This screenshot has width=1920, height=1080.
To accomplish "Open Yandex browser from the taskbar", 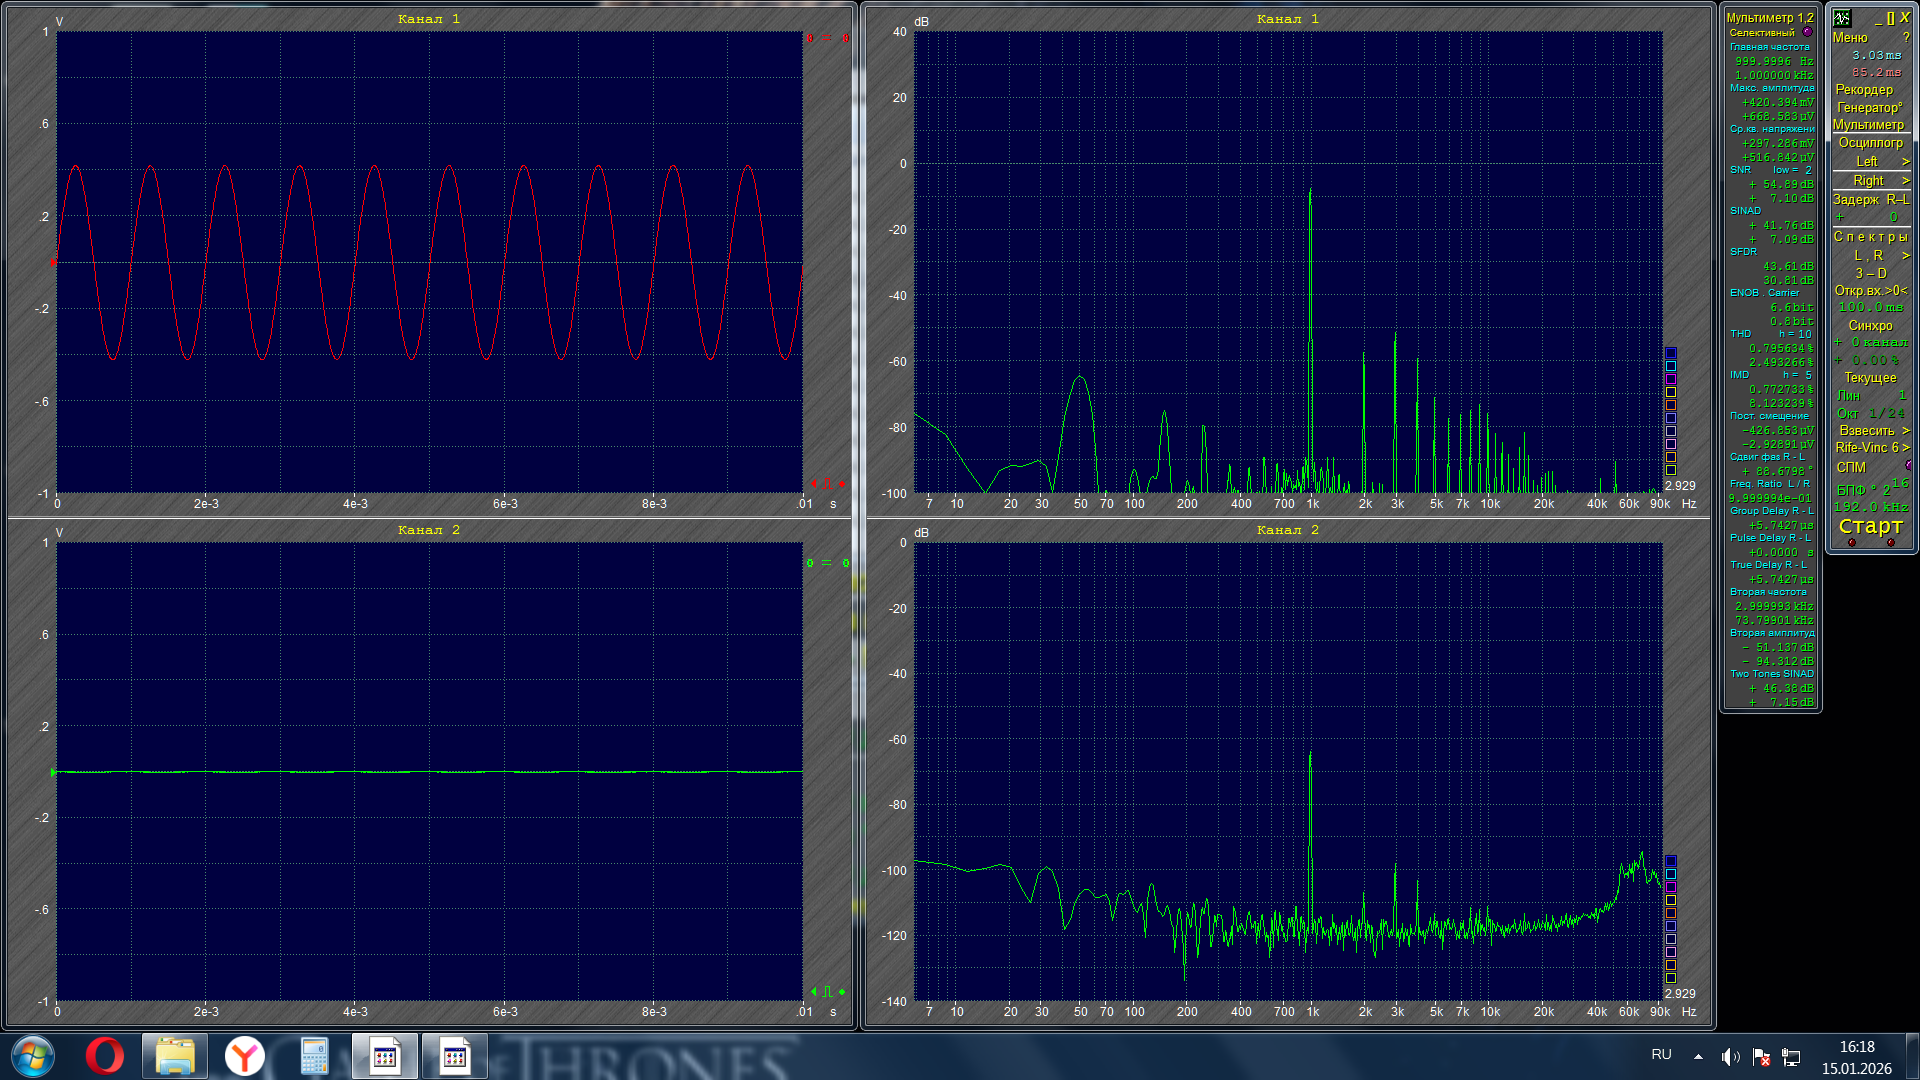I will point(244,1056).
